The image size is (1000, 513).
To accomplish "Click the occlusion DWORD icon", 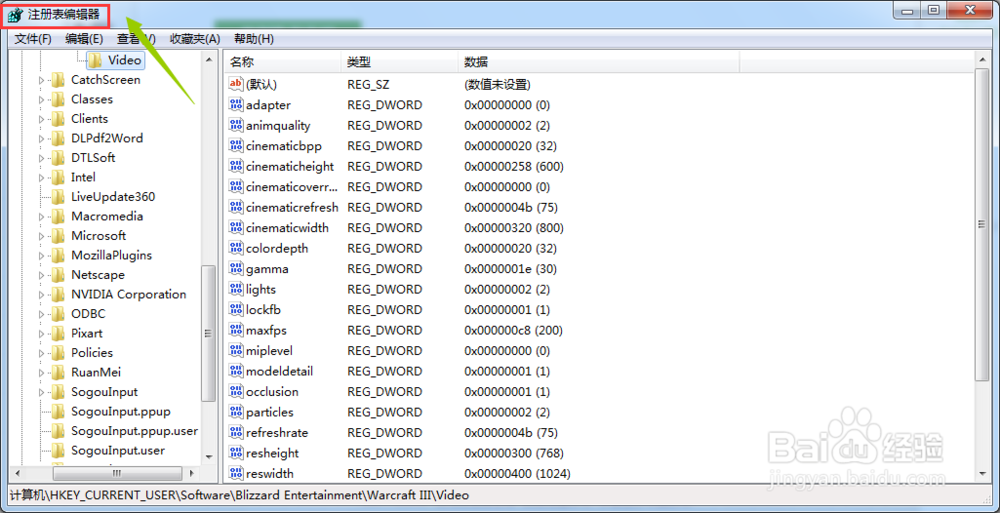I will [x=236, y=392].
